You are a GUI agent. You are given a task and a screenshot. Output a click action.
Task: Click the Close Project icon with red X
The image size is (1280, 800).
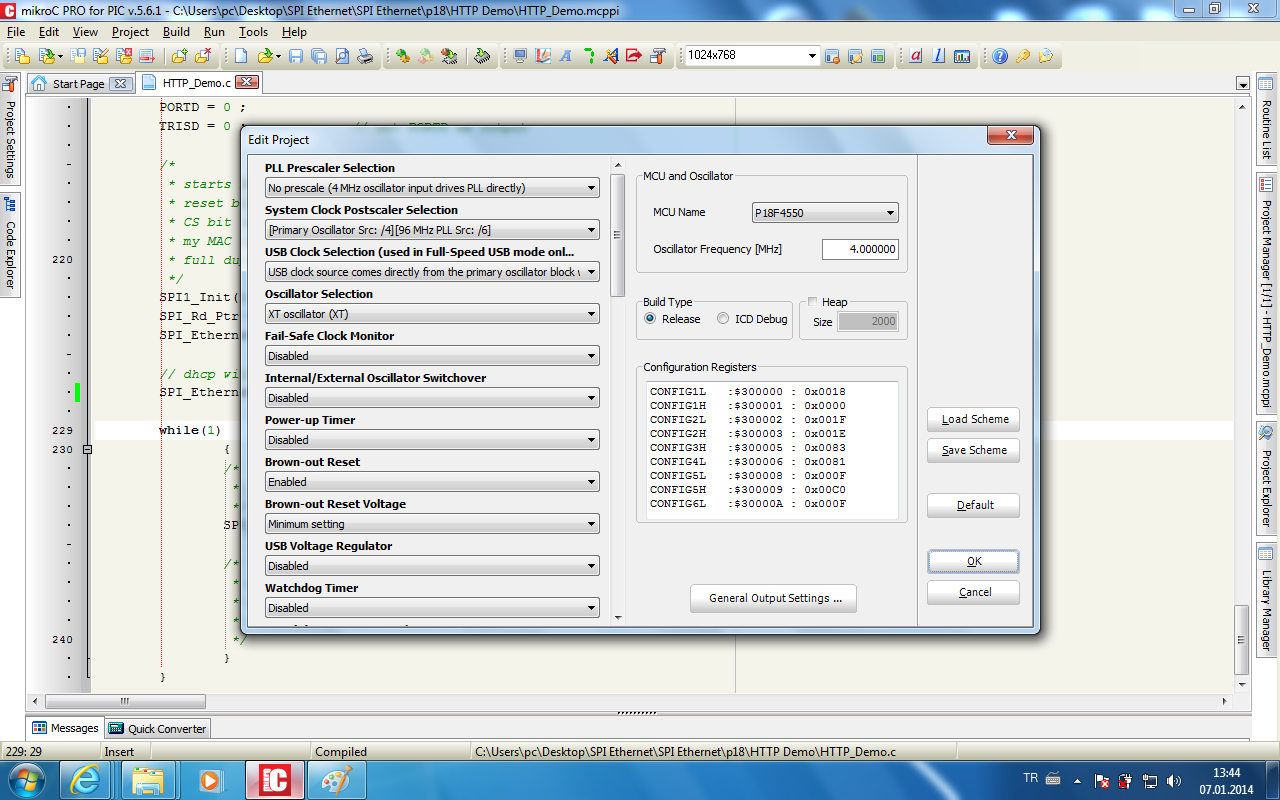[x=124, y=56]
